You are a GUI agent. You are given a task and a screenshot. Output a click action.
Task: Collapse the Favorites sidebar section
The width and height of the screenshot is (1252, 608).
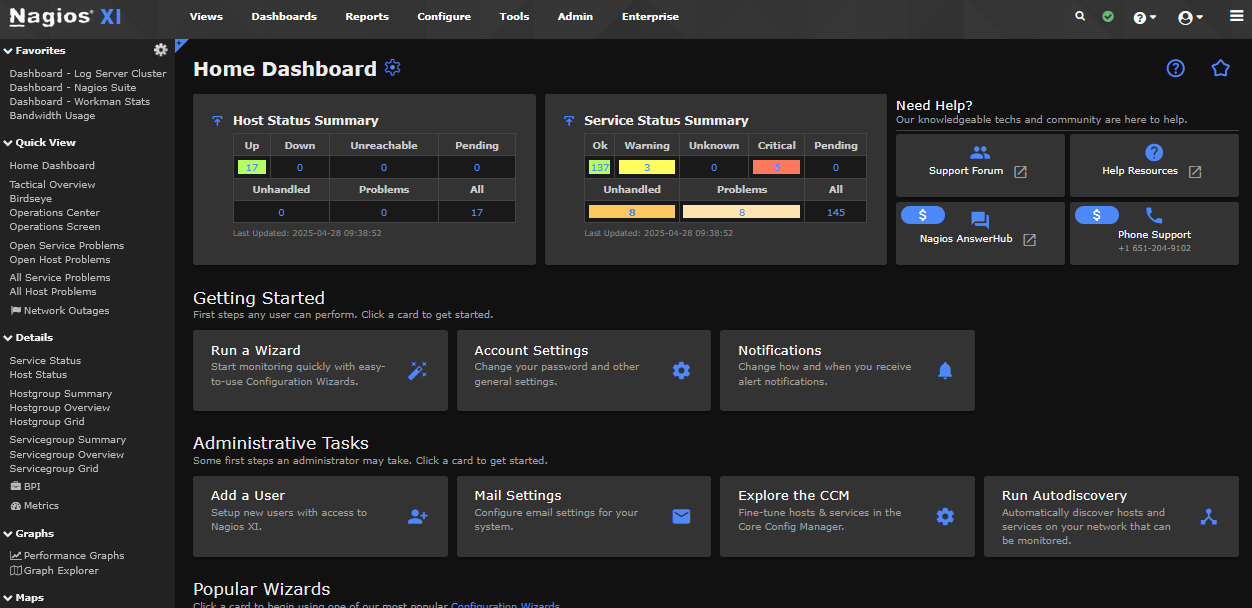(10, 50)
